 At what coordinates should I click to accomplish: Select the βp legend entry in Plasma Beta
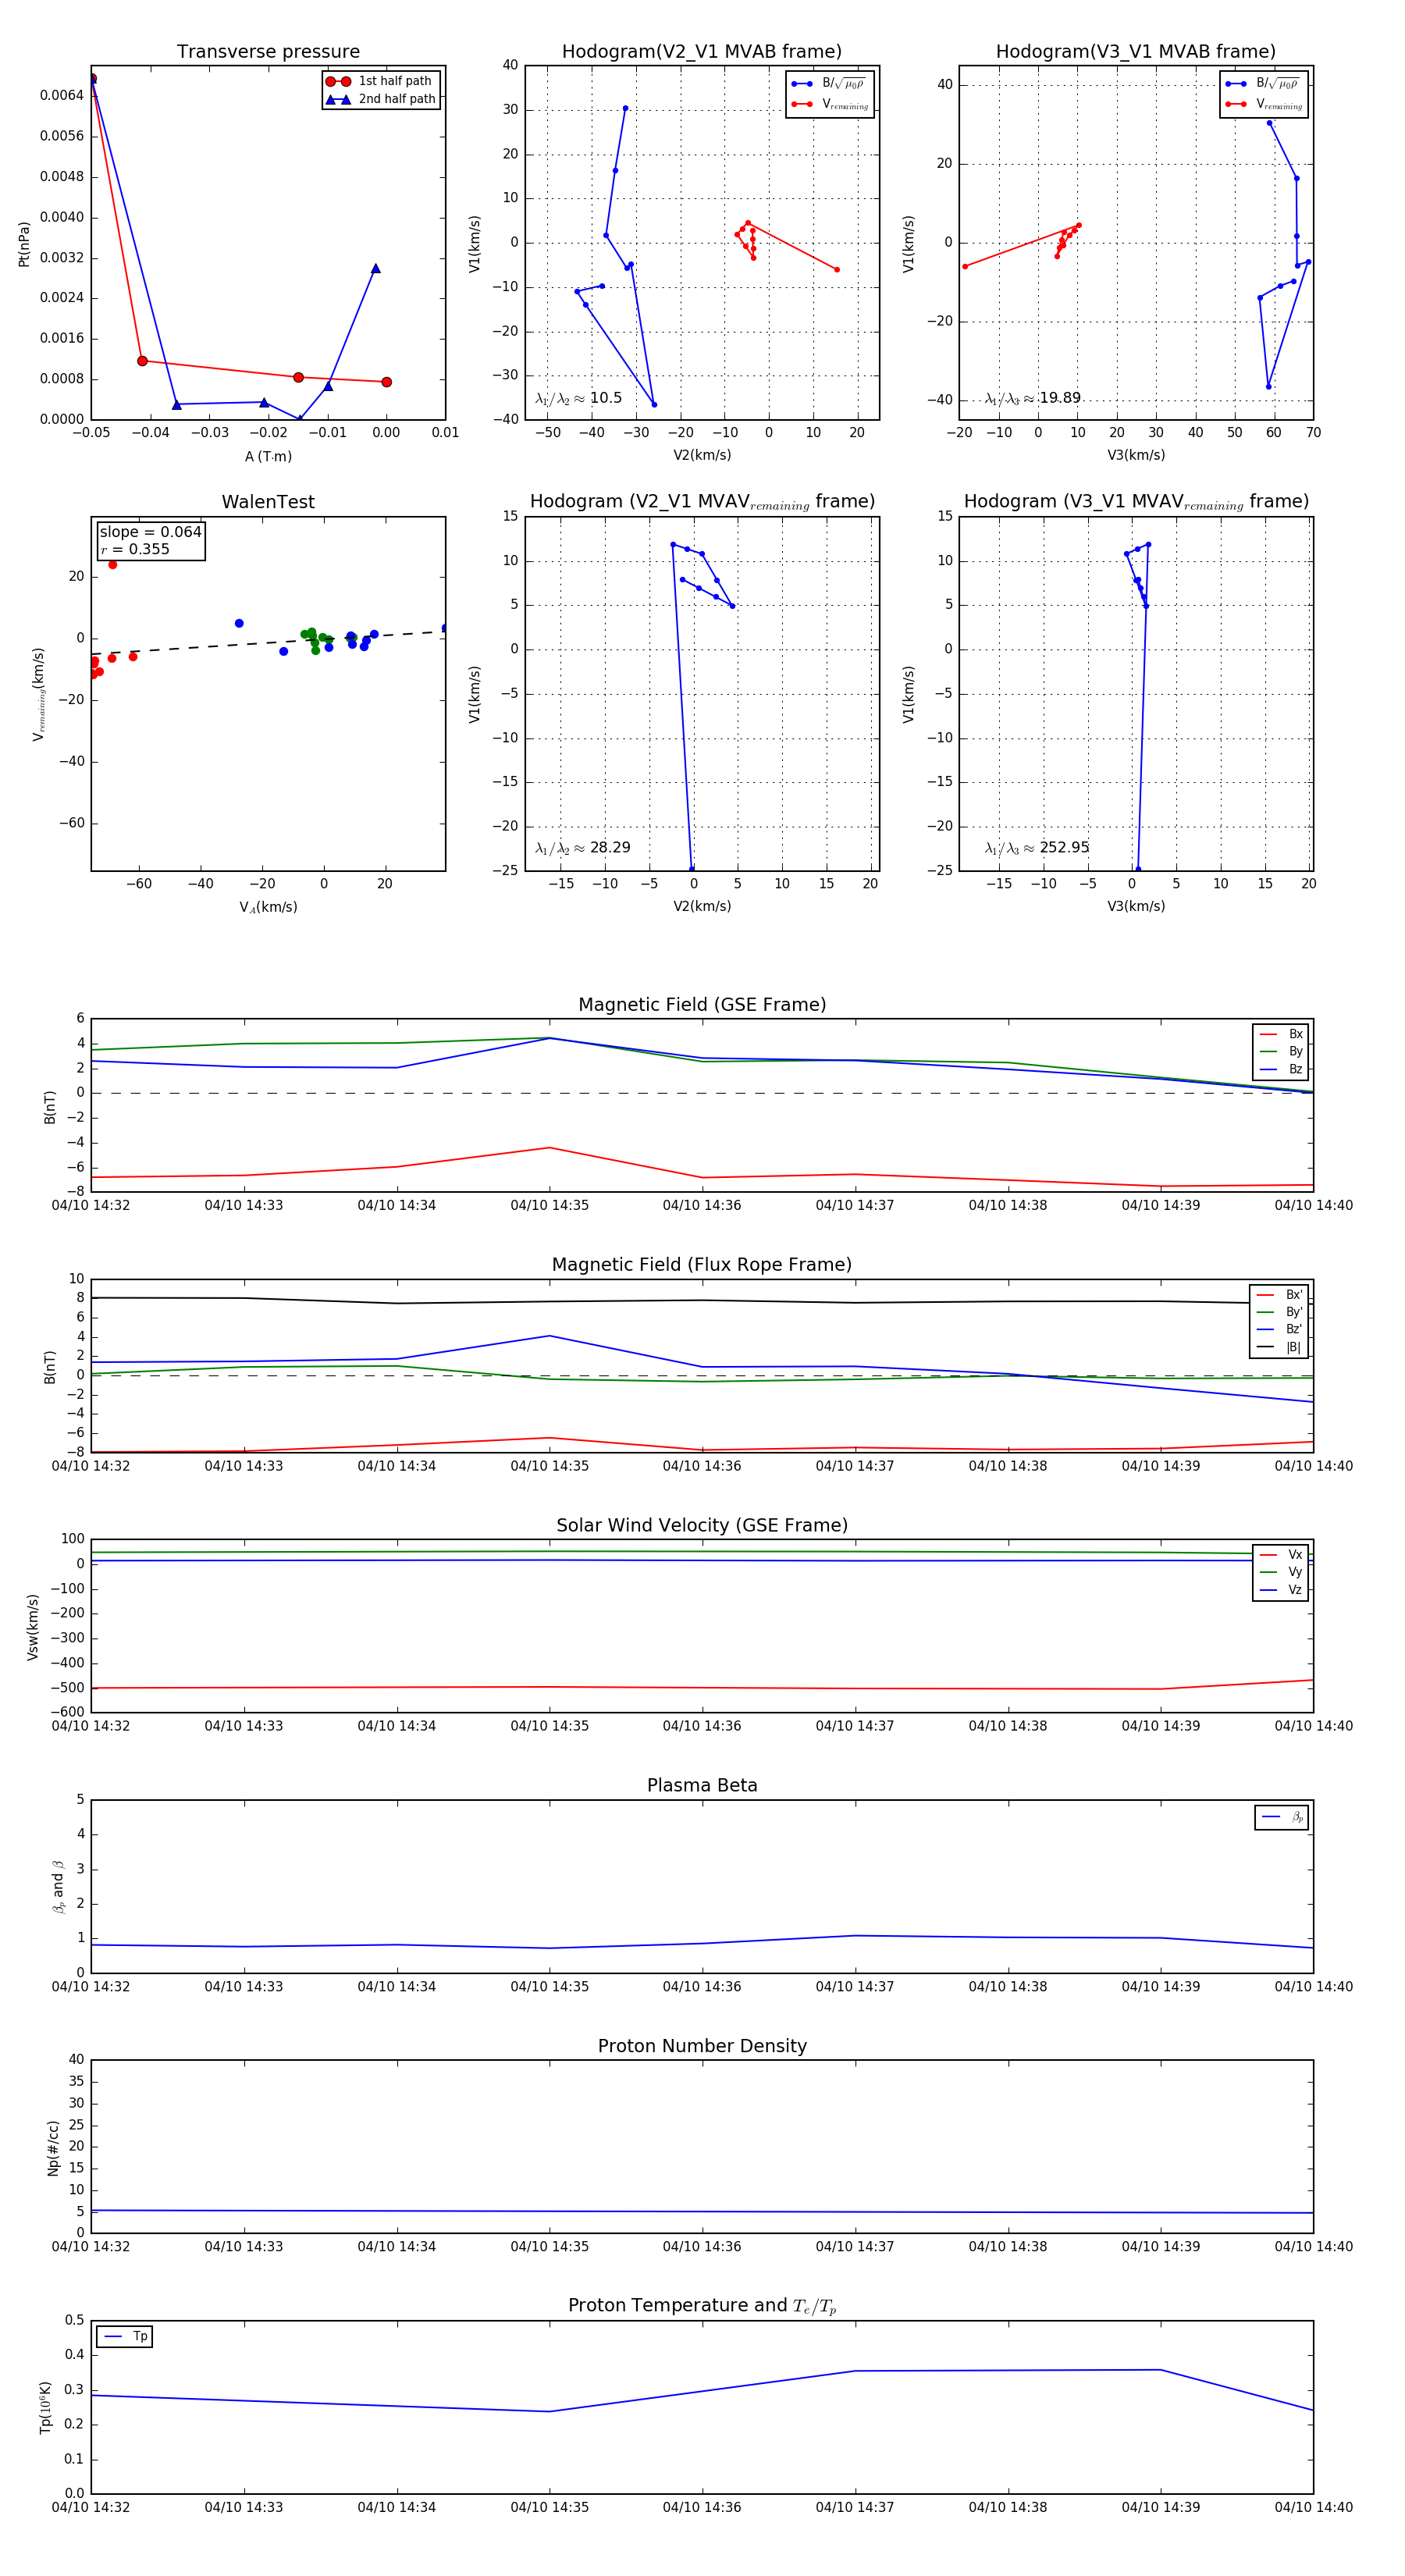click(1283, 1817)
